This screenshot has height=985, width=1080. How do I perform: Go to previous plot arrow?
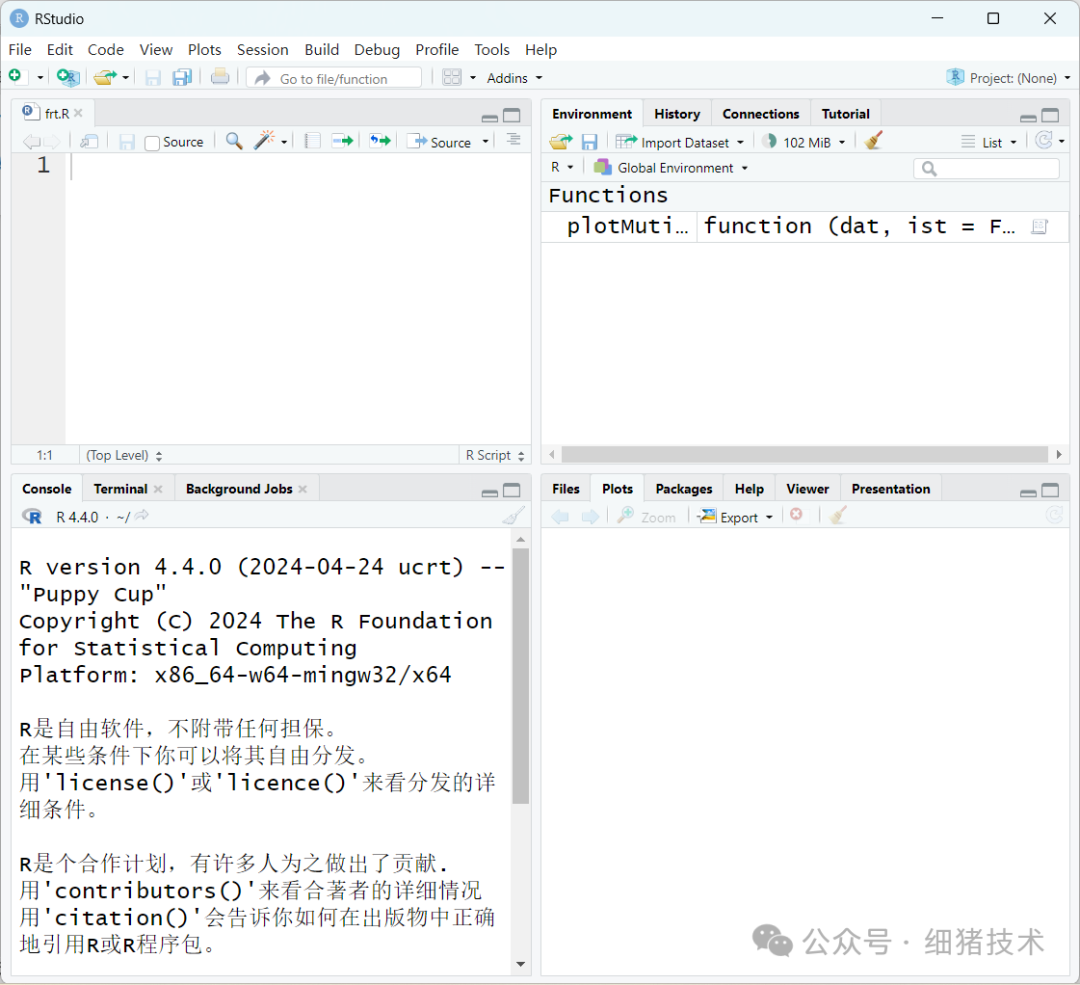[x=560, y=517]
